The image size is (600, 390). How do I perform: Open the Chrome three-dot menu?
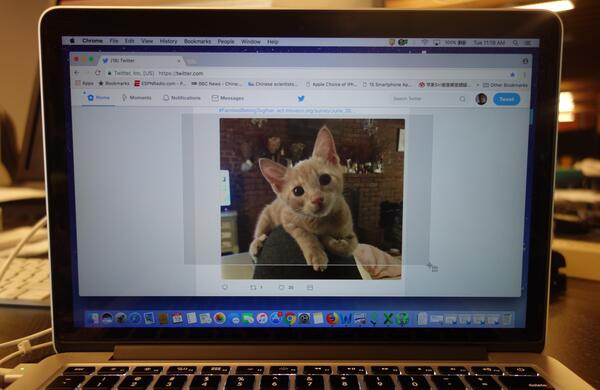click(525, 75)
